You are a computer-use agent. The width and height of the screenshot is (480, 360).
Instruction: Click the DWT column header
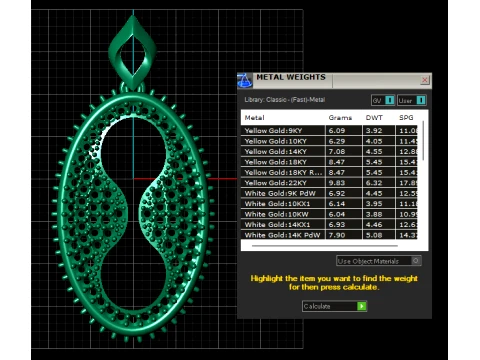[x=374, y=118]
